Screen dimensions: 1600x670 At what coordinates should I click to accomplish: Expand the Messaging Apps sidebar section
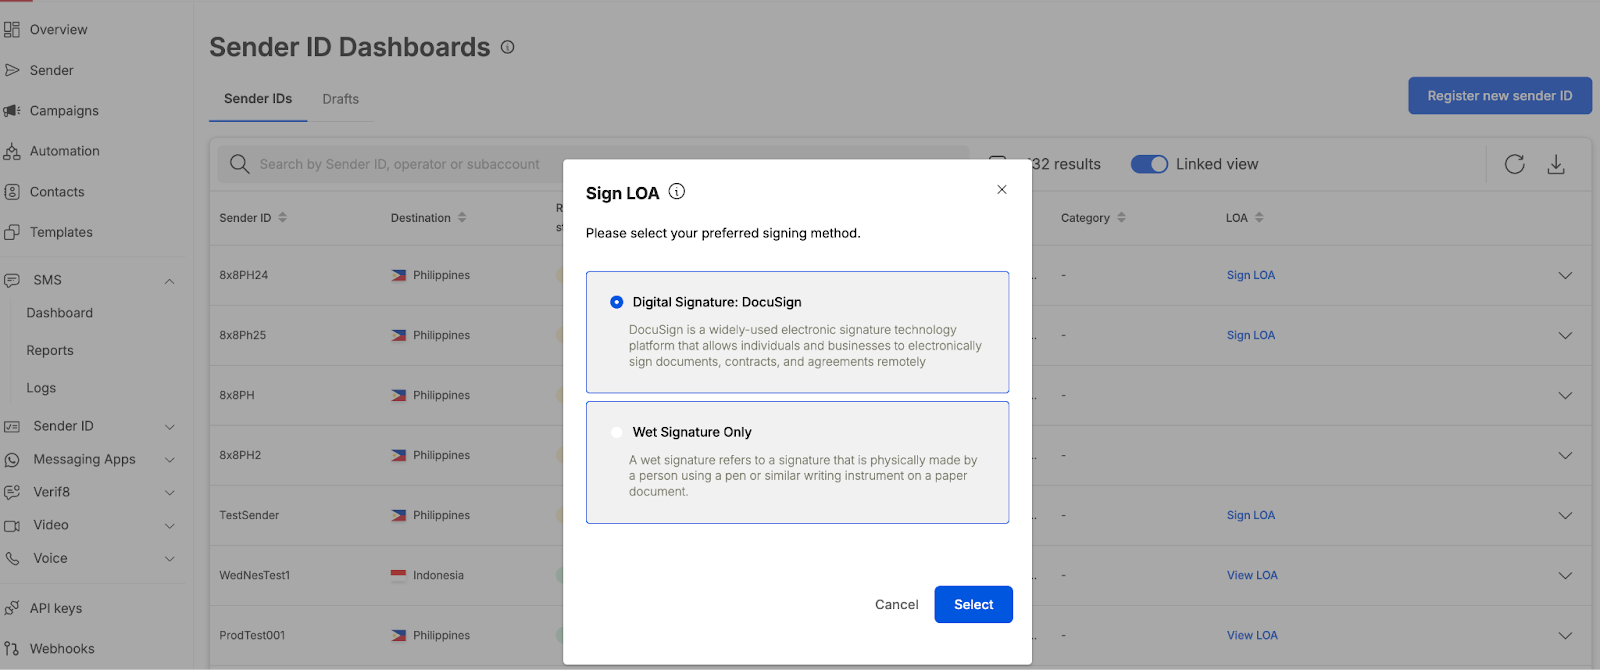coord(169,460)
